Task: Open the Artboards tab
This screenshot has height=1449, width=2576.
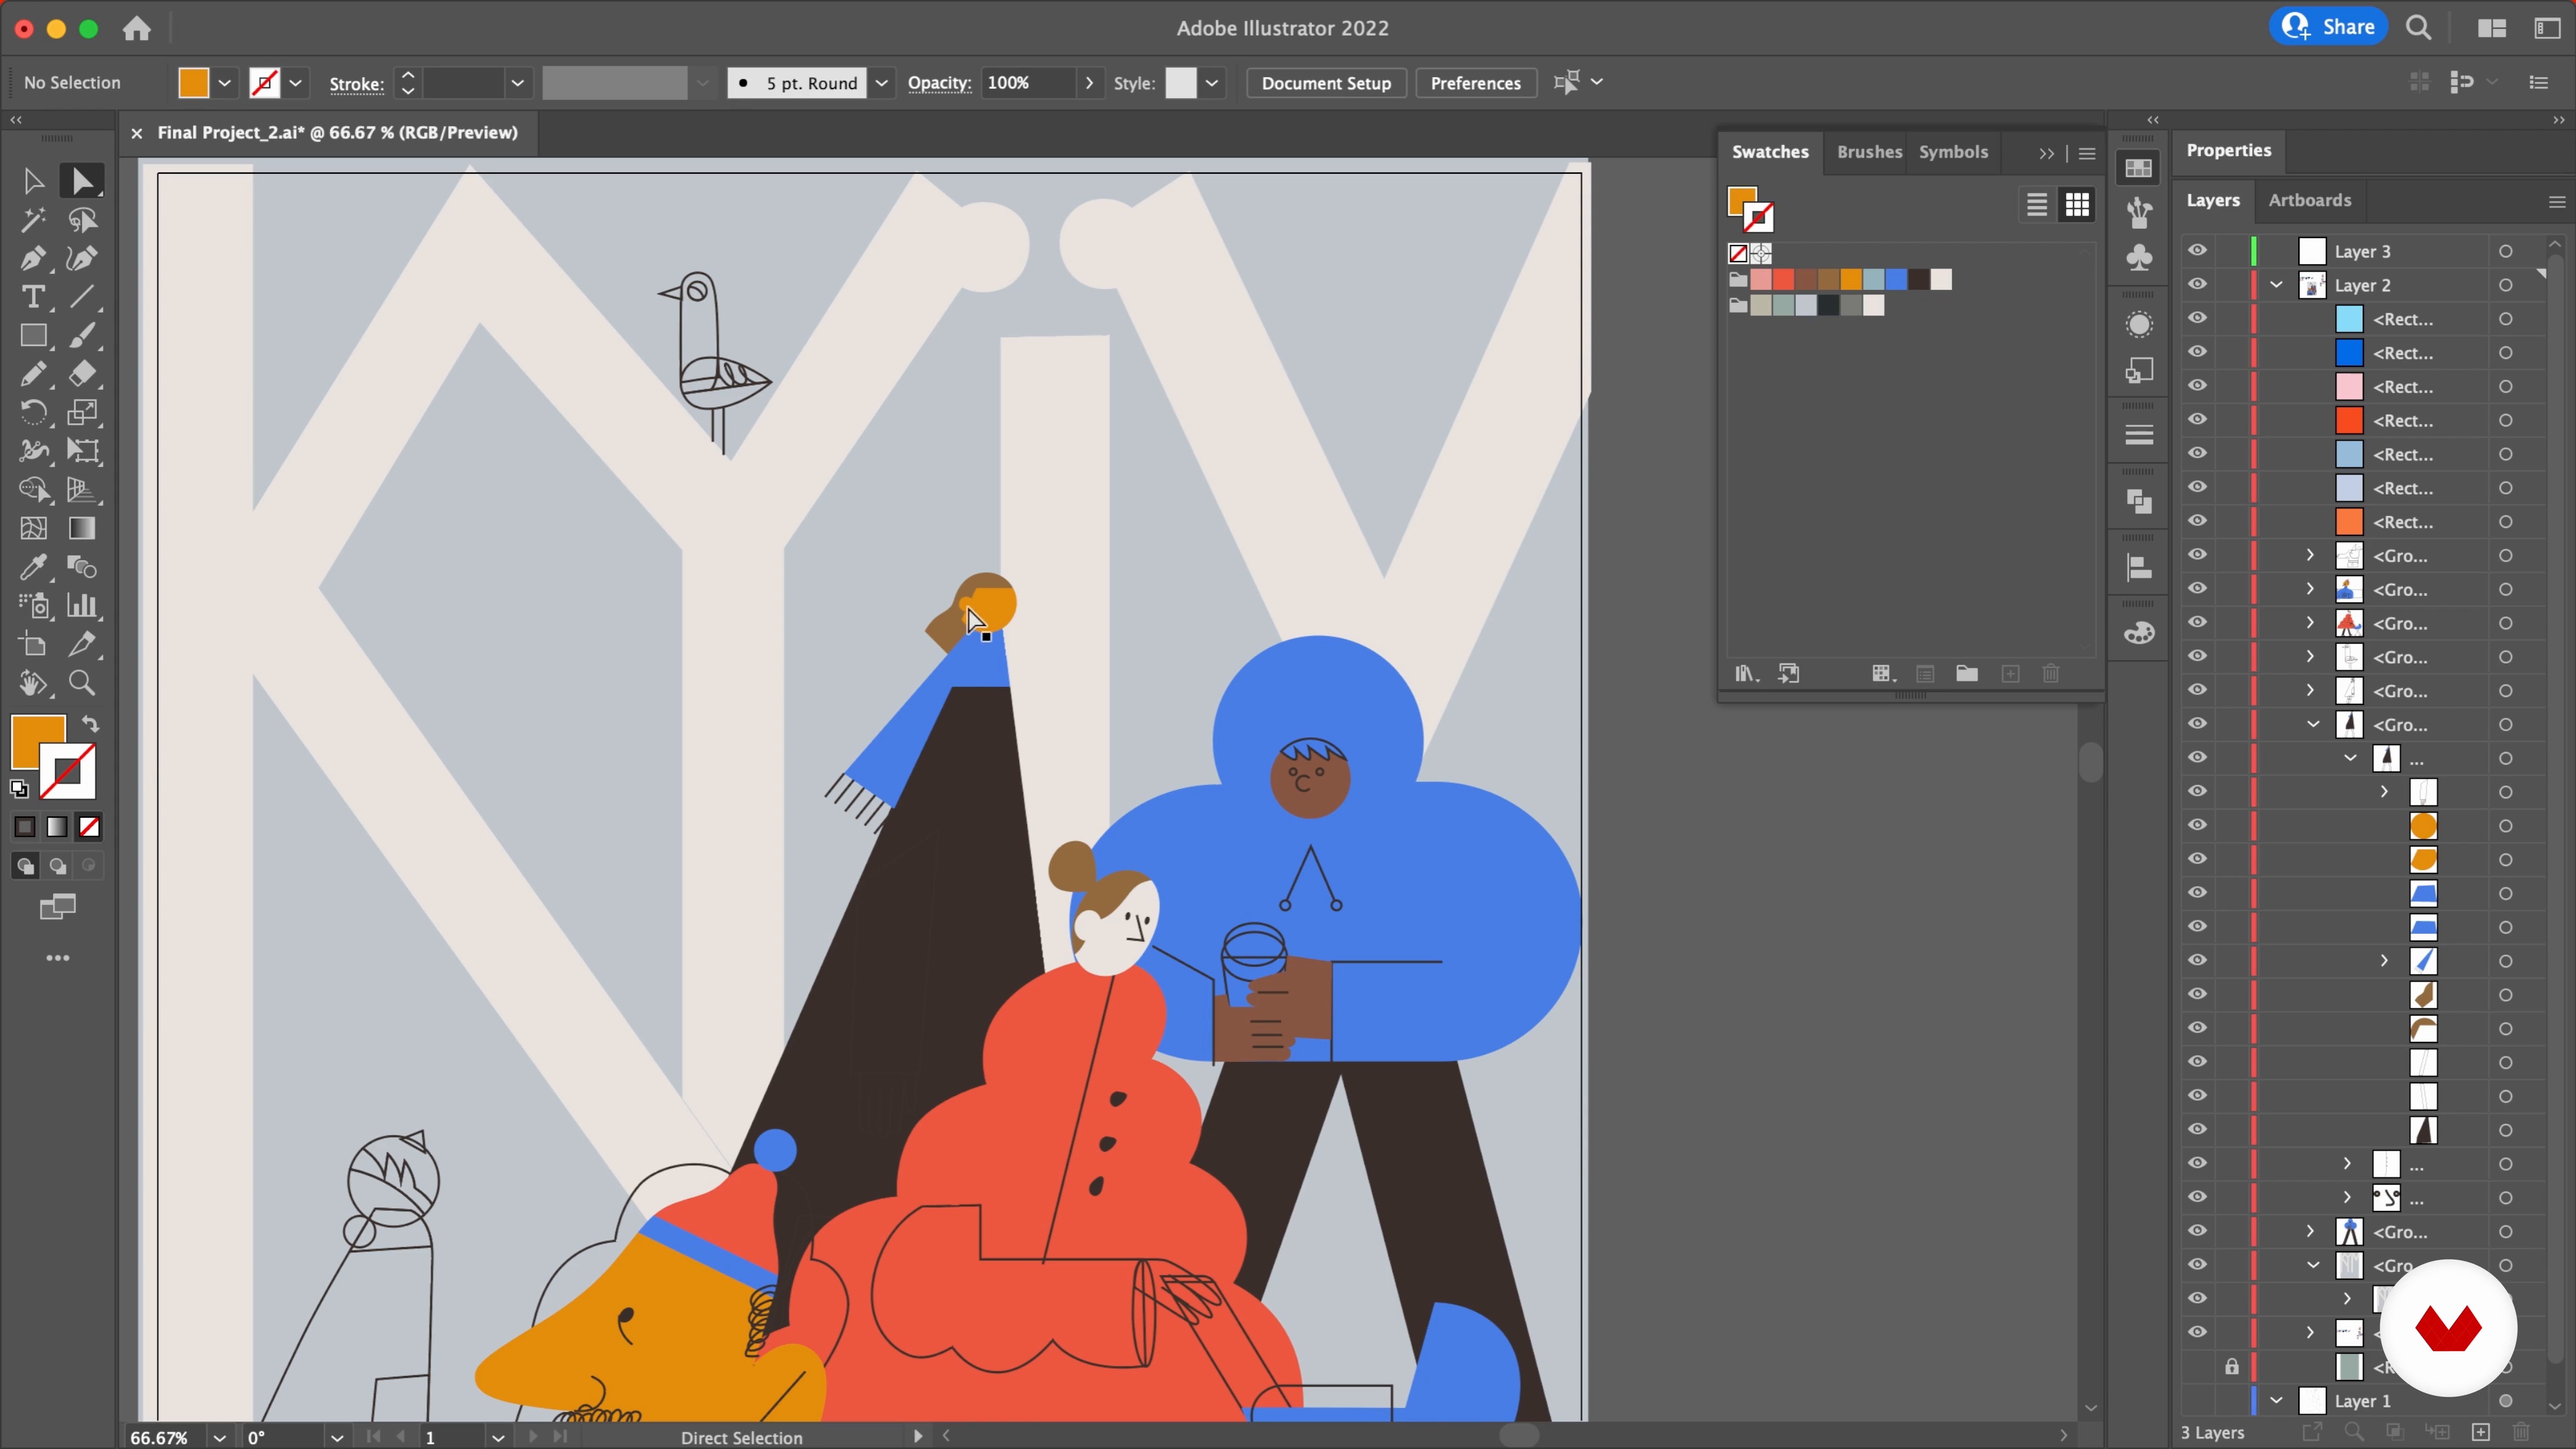Action: 2309,200
